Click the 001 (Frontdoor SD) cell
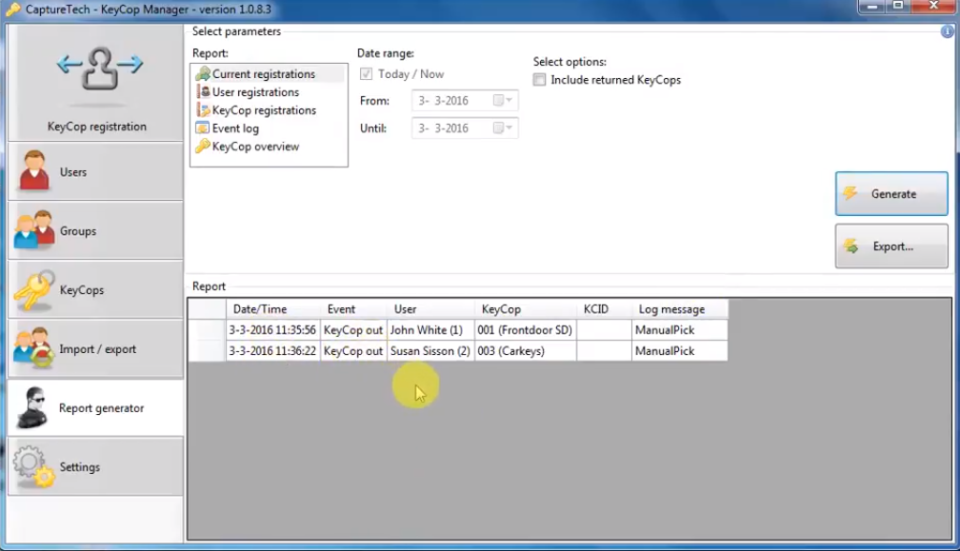Screen dimensions: 960x551 point(525,330)
